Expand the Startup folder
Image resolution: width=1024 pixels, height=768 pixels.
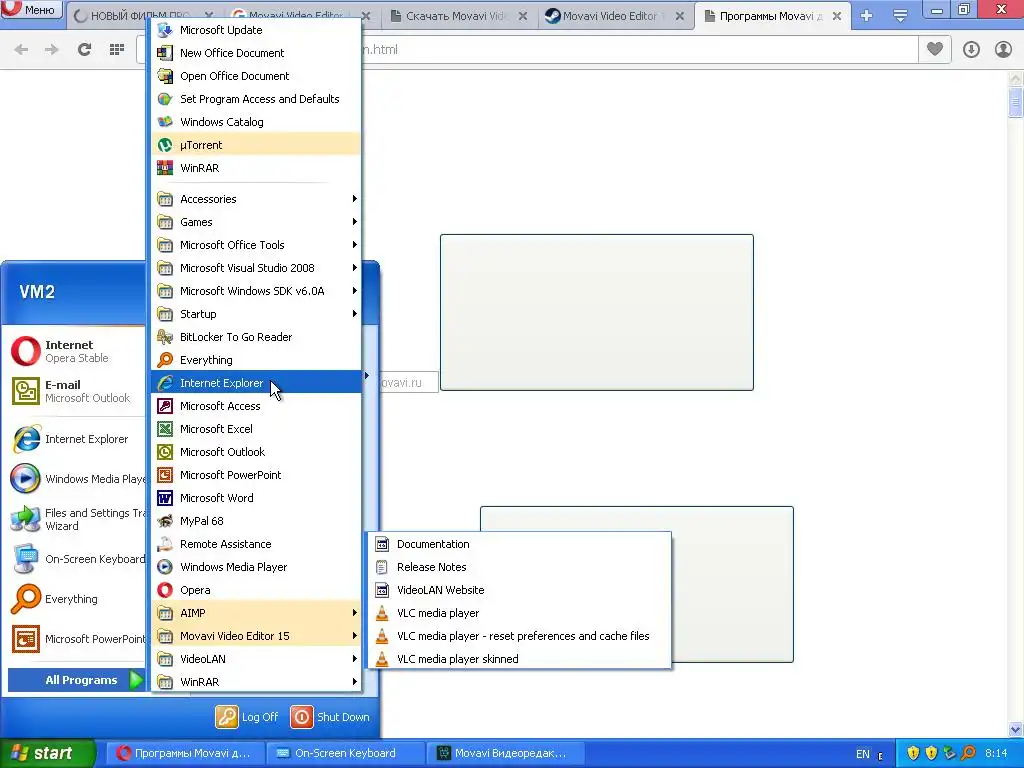(256, 314)
